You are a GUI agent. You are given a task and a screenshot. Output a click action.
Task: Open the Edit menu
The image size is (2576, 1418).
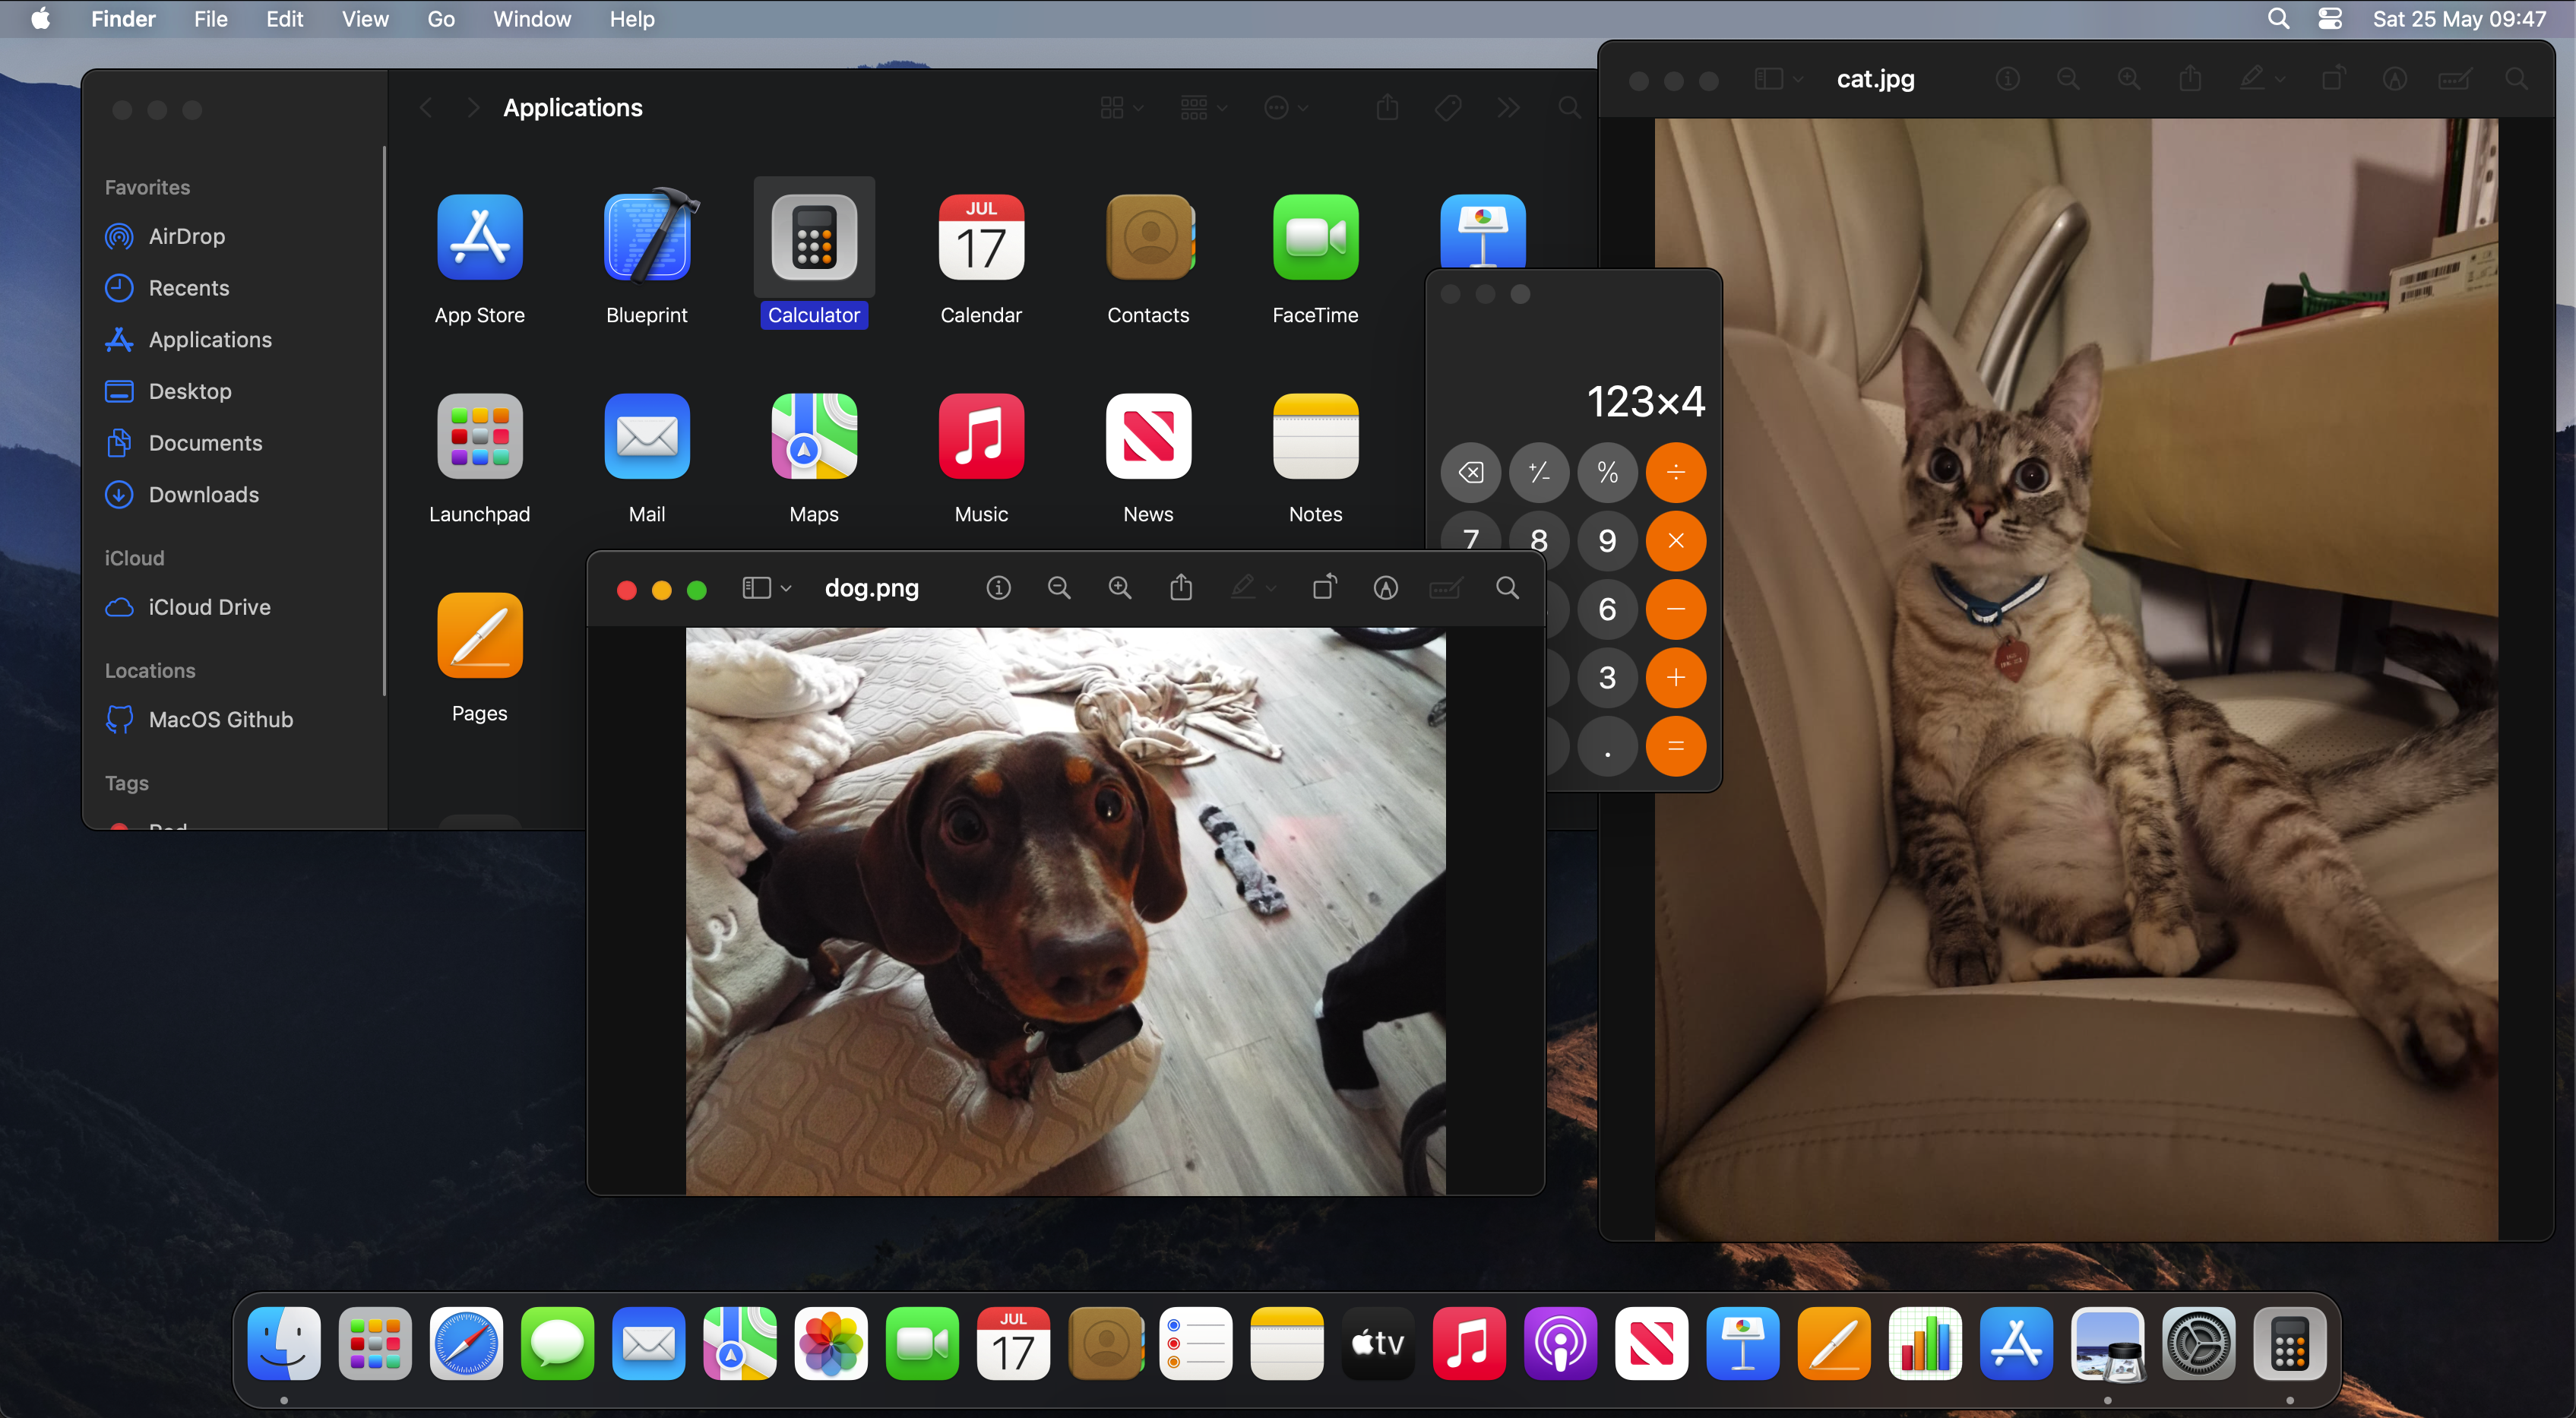point(284,19)
